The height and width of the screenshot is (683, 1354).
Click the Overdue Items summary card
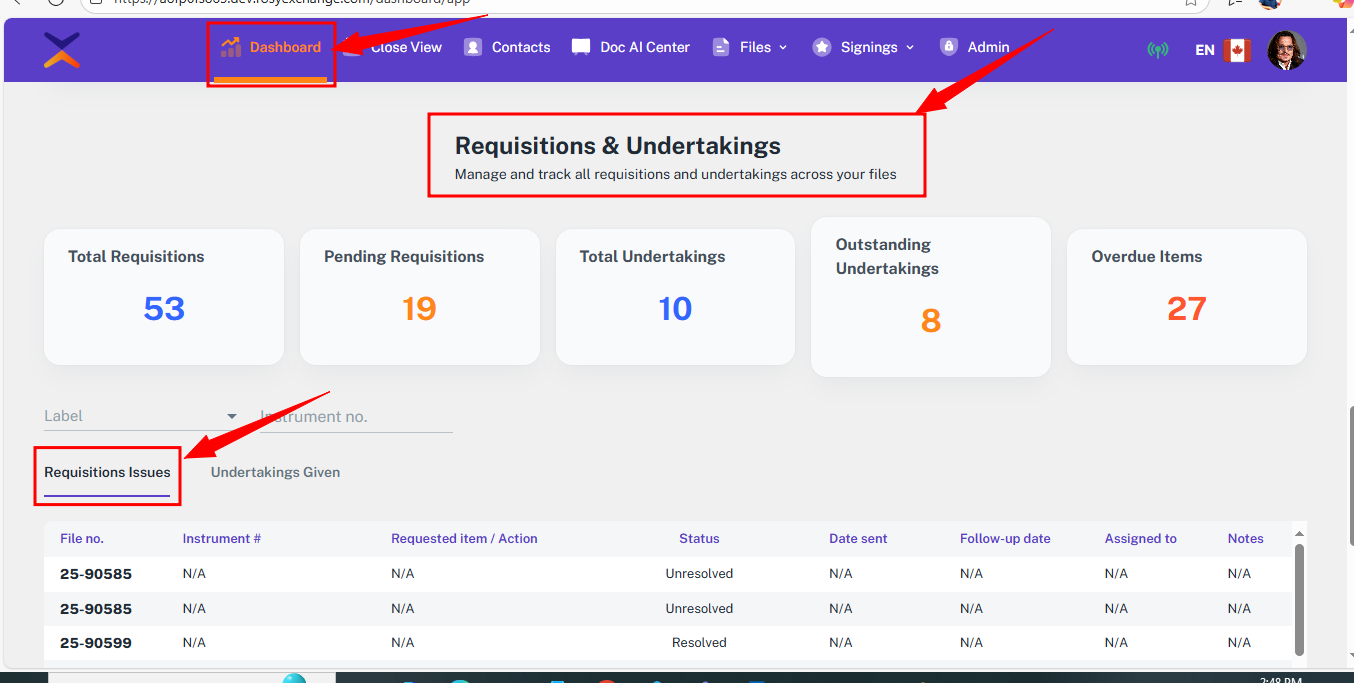point(1186,297)
